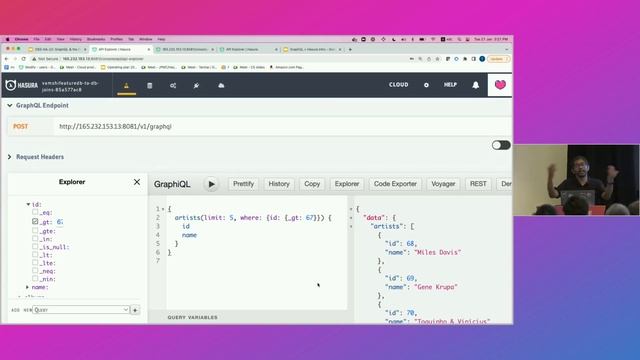The width and height of the screenshot is (640, 360).
Task: Open the Remote Schemas plug icon
Action: [x=196, y=85]
